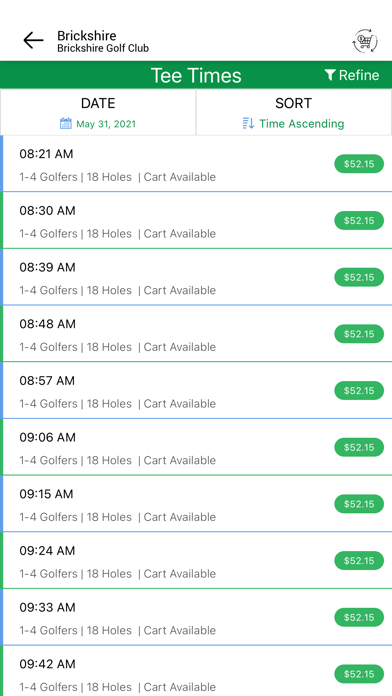Select the 08:57 AM tee time
This screenshot has height=696, width=392.
point(196,391)
